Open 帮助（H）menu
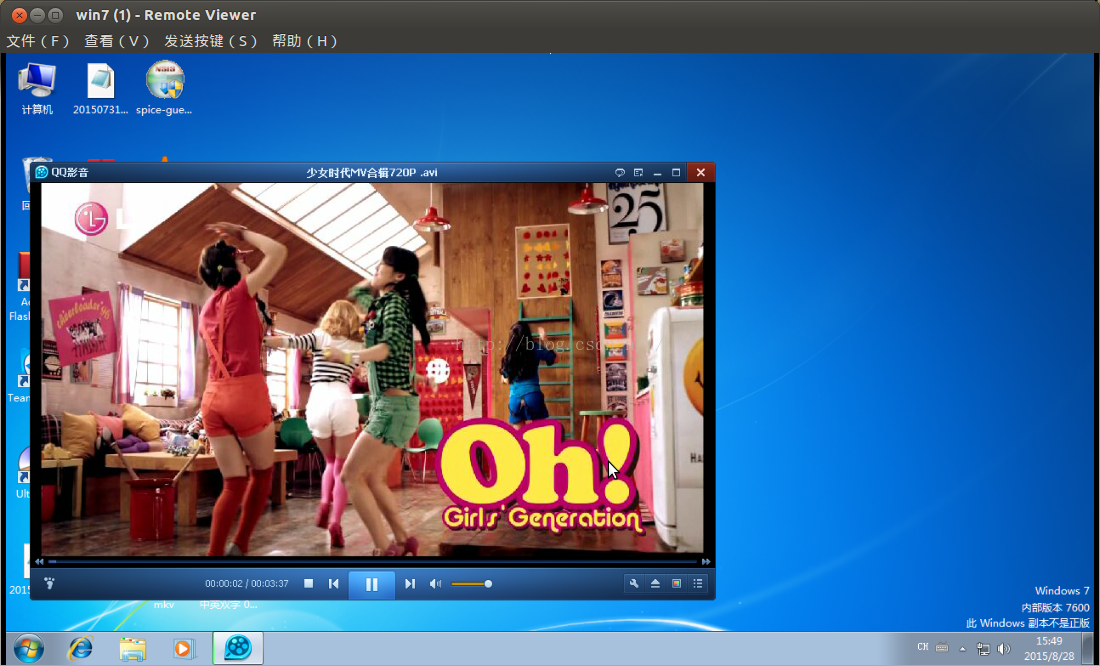The height and width of the screenshot is (666, 1100). tap(305, 41)
